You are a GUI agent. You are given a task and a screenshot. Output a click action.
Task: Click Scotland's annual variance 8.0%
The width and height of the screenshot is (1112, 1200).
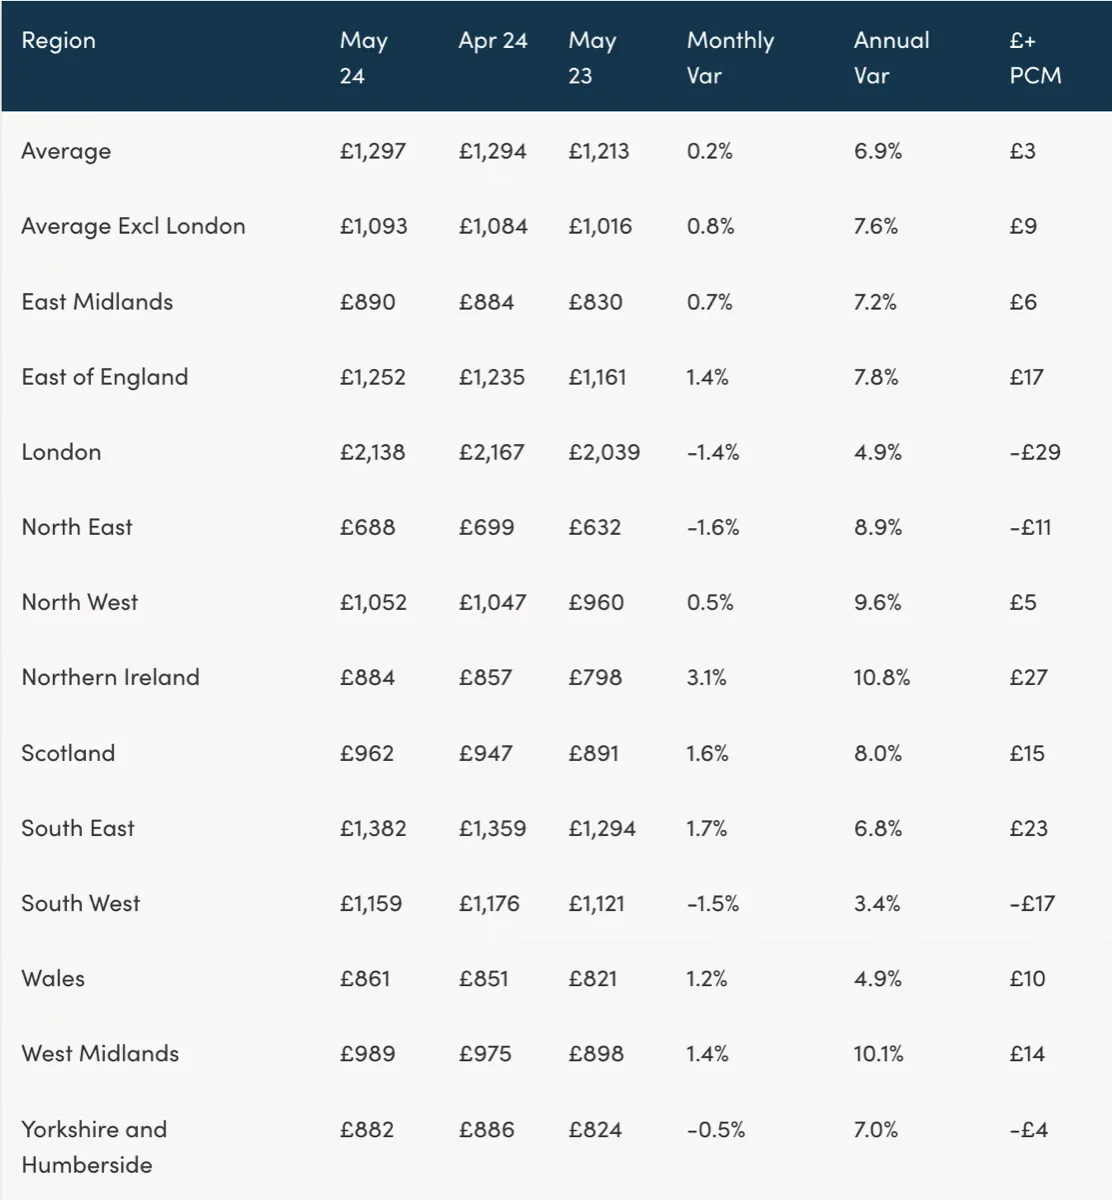coord(877,753)
